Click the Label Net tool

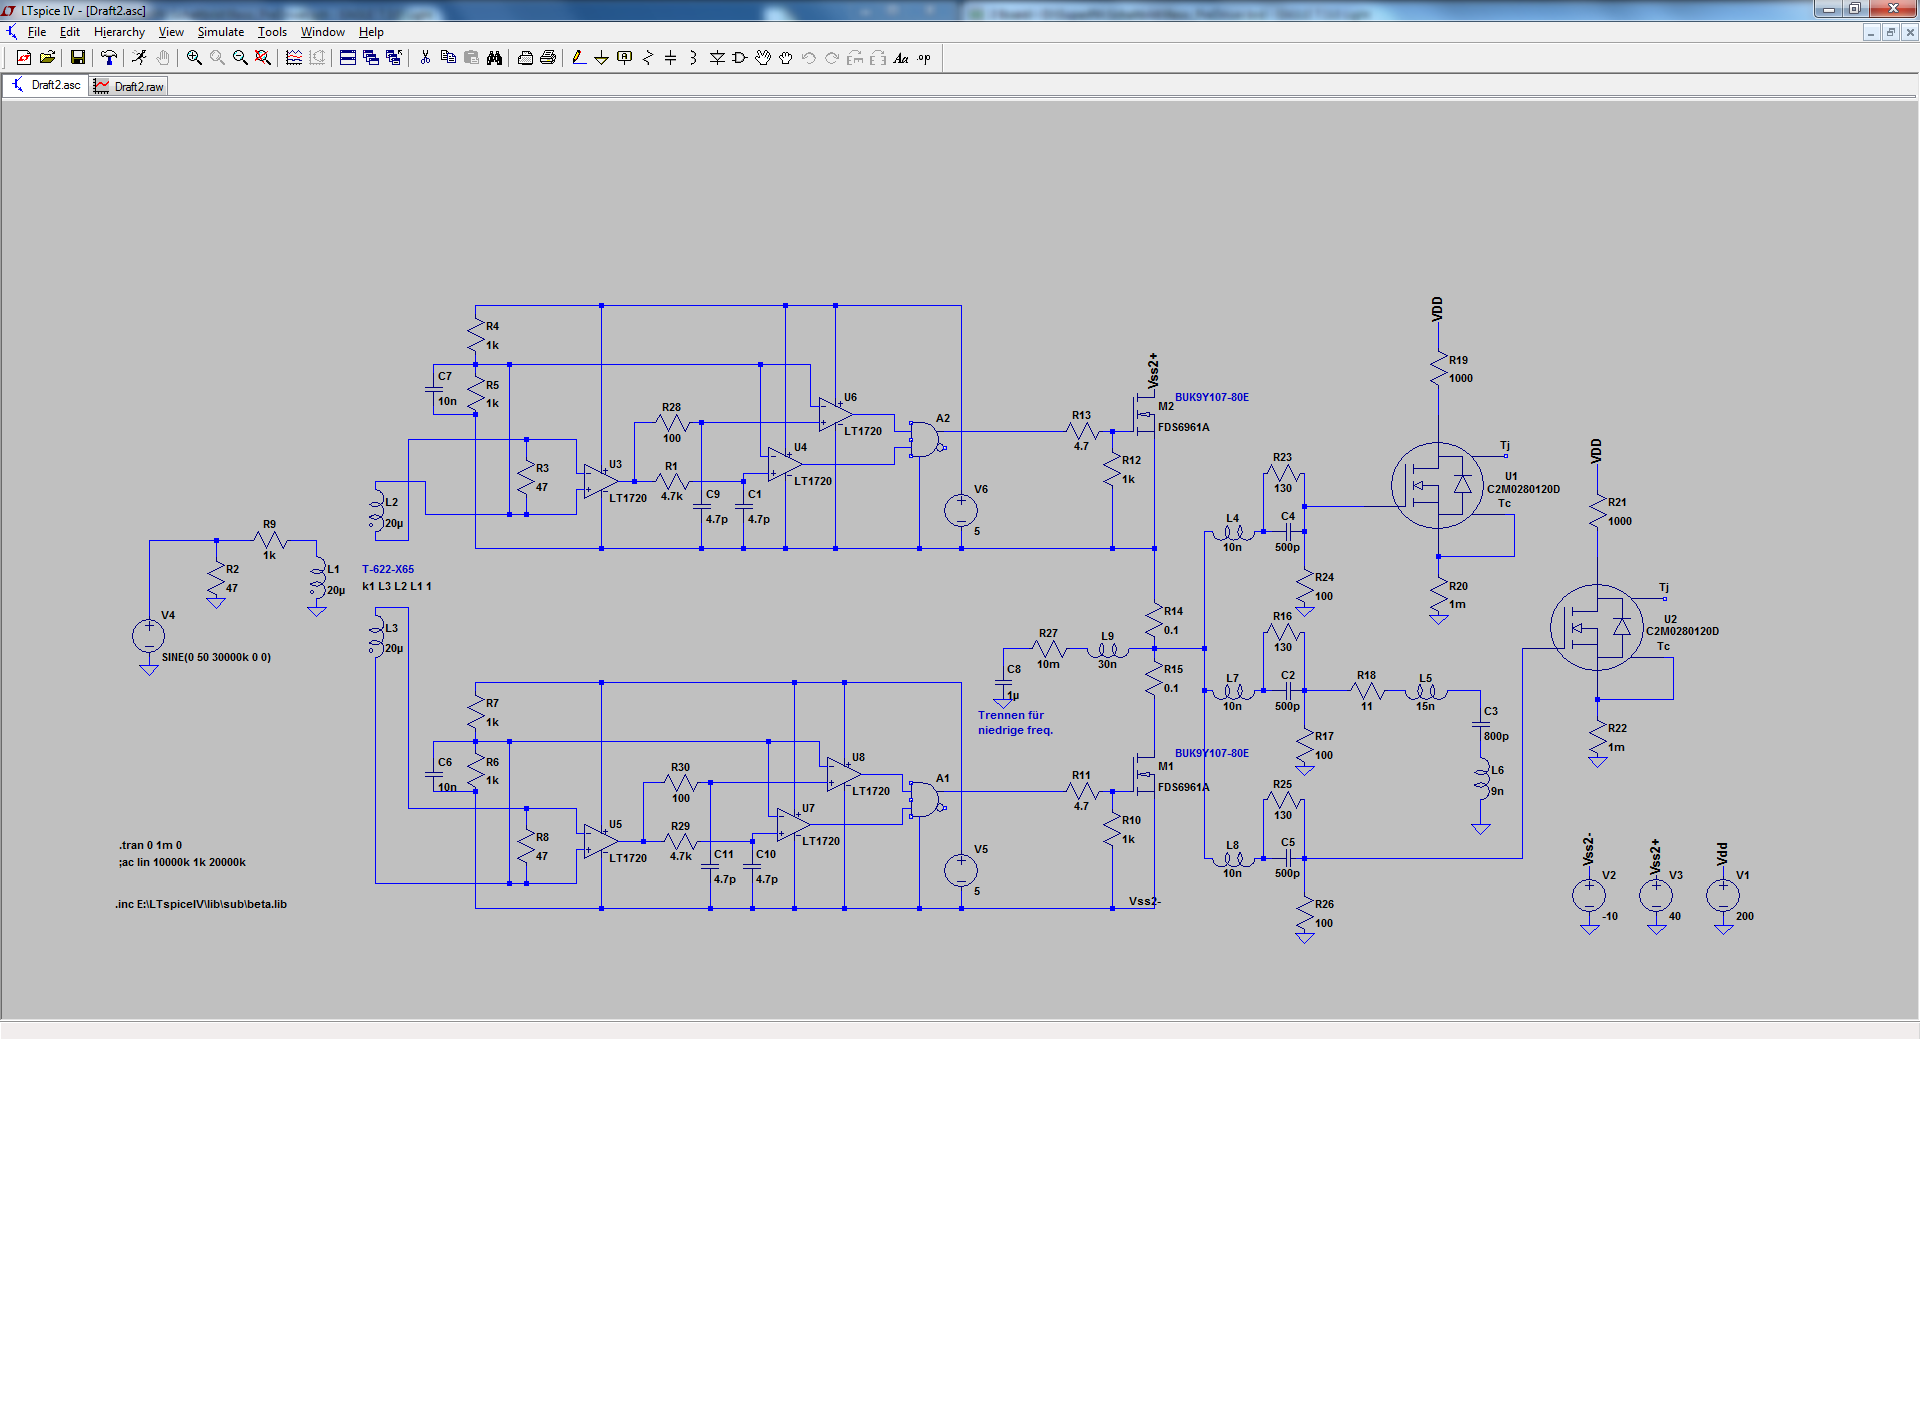tap(625, 58)
